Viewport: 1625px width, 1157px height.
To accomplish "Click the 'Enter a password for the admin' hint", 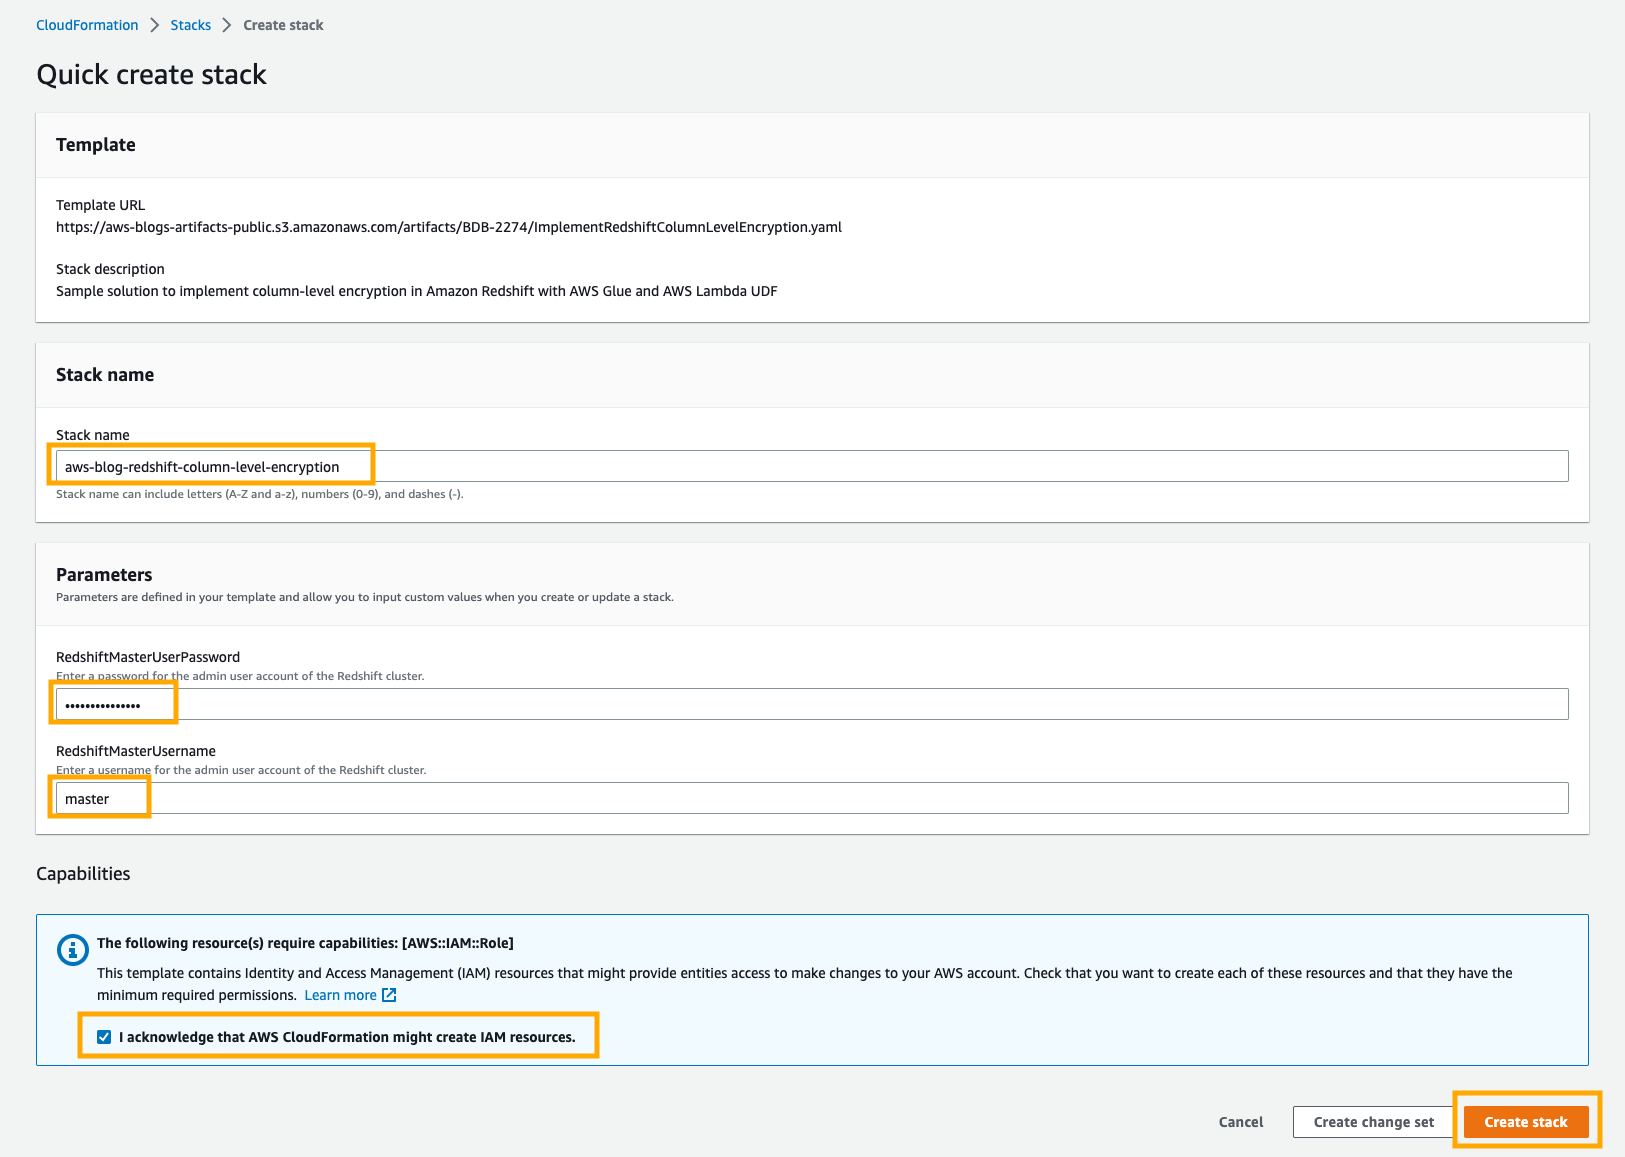I will point(240,676).
